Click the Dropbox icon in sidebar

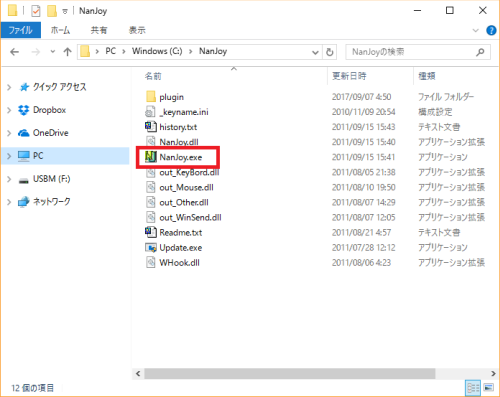(x=24, y=110)
